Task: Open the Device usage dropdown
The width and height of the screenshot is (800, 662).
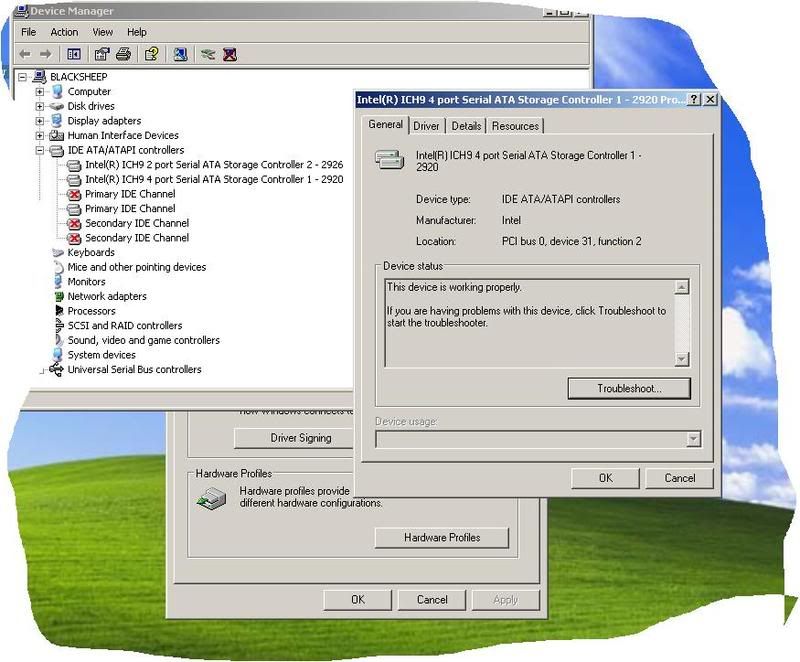Action: (x=692, y=440)
